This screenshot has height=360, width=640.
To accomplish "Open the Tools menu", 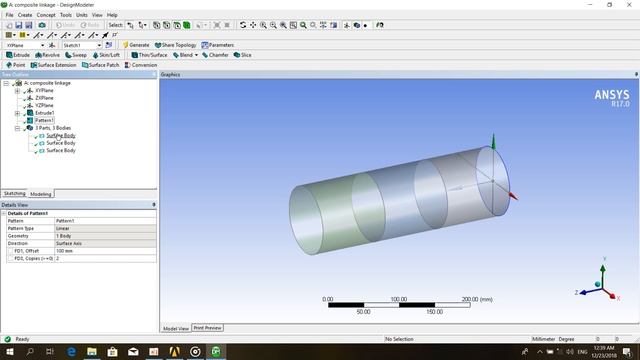I will tap(66, 15).
